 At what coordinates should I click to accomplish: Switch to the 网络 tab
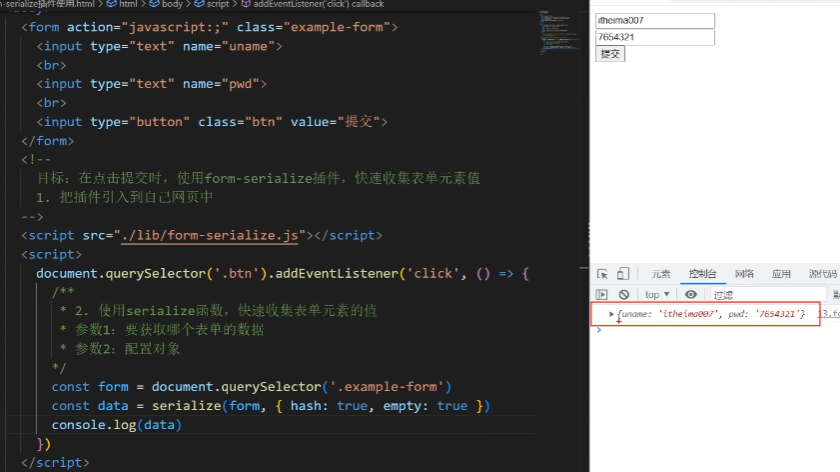coord(744,274)
